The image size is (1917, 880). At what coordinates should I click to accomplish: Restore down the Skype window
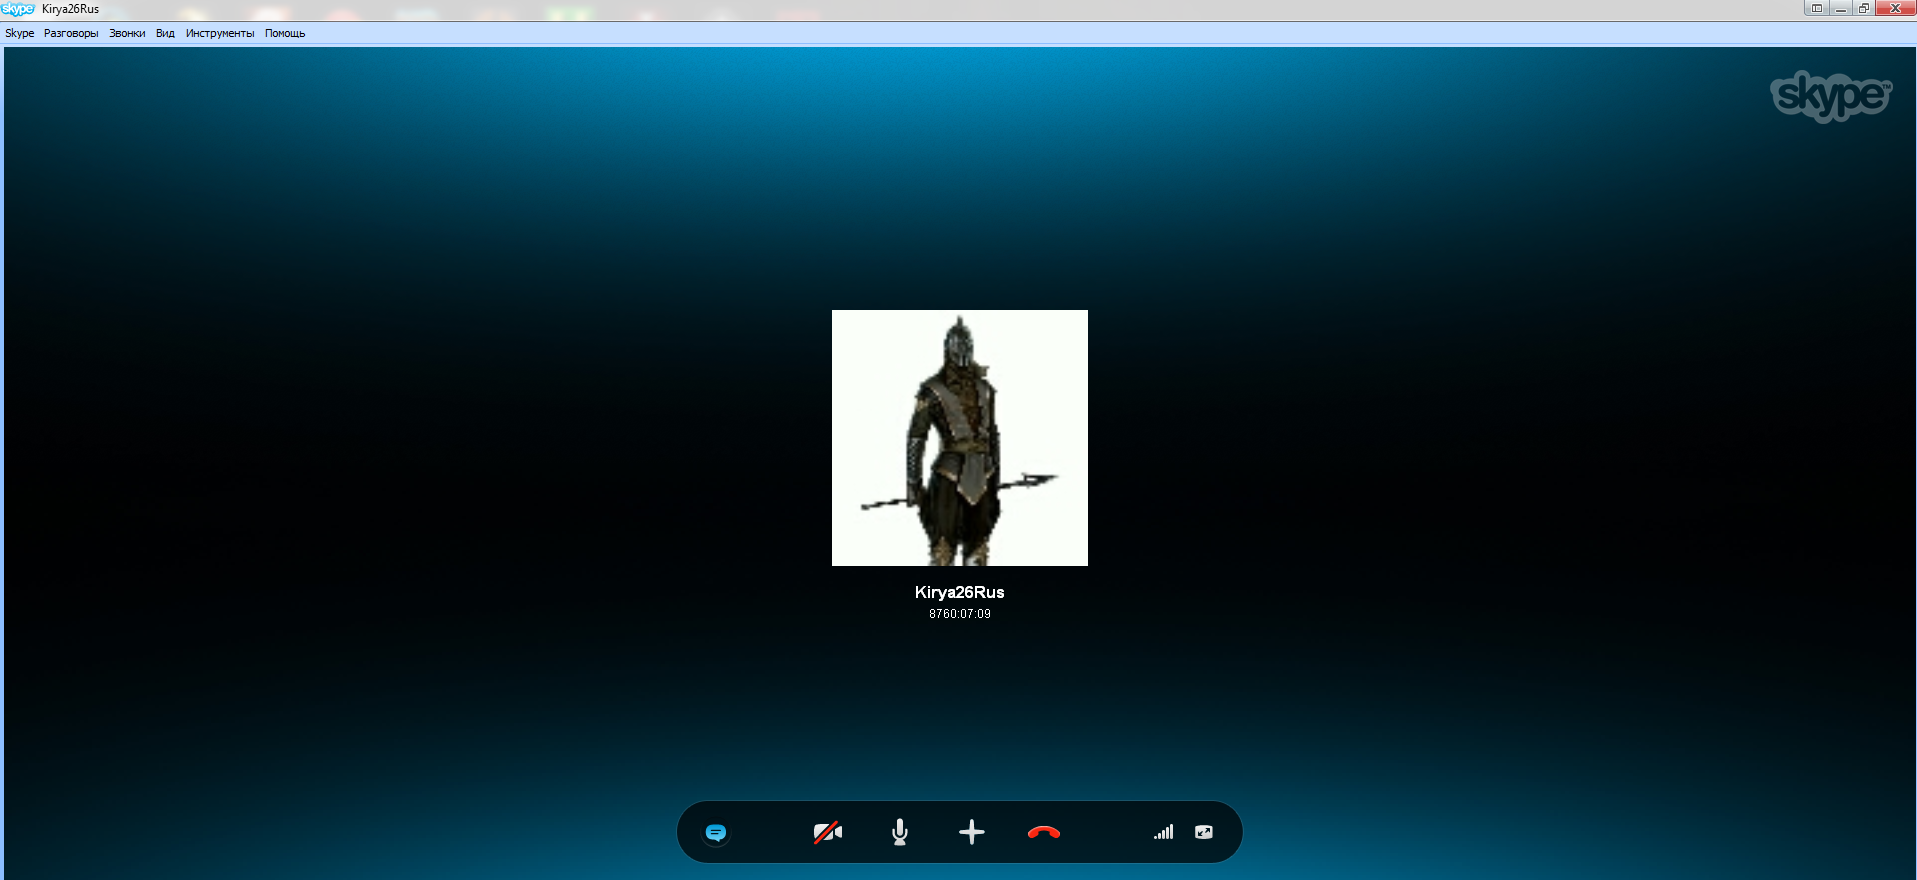(x=1864, y=8)
